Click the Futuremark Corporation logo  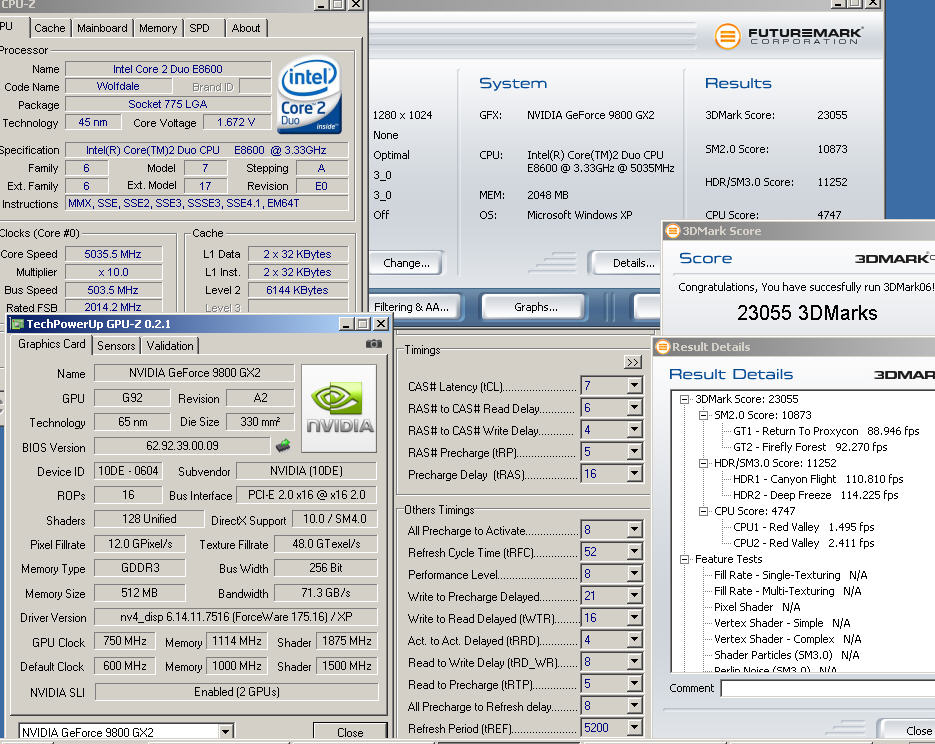click(788, 36)
